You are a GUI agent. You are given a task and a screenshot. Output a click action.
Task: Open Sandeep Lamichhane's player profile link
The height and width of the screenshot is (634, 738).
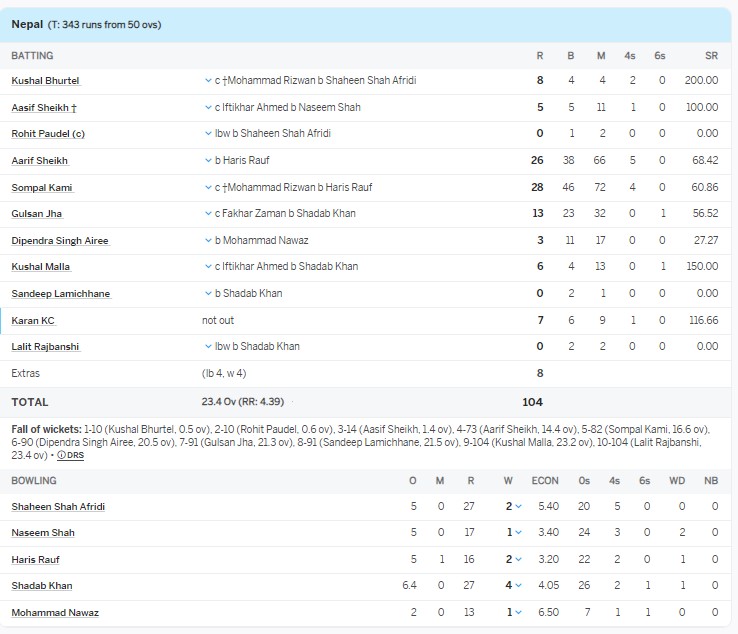(60, 293)
